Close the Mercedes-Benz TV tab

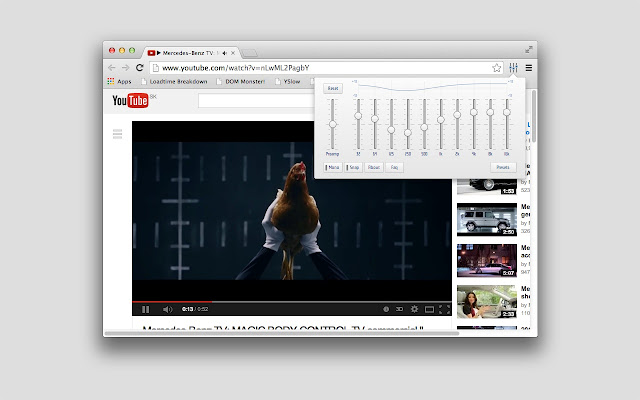coord(233,53)
